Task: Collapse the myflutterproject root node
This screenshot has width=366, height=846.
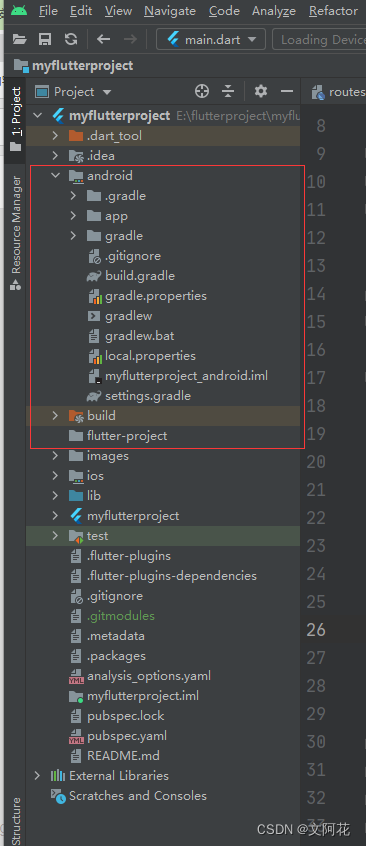Action: 38,115
